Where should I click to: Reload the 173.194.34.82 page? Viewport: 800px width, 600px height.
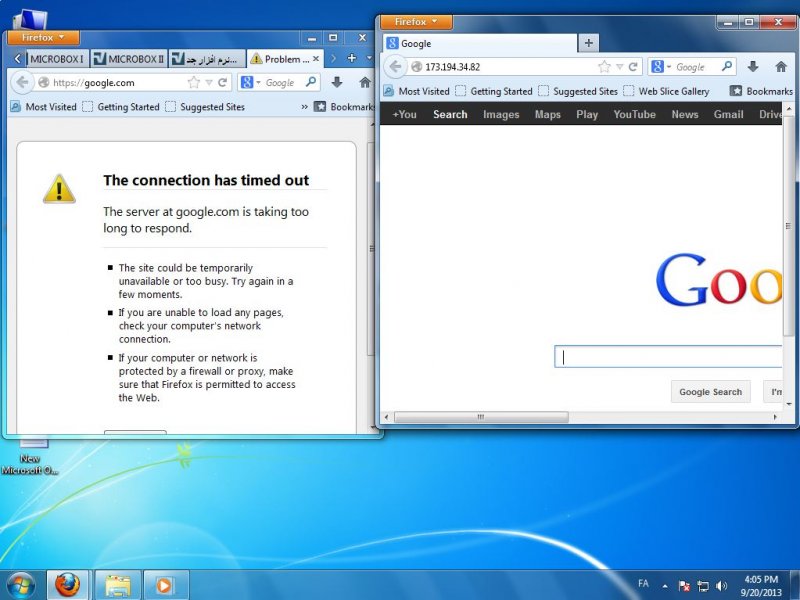point(633,67)
